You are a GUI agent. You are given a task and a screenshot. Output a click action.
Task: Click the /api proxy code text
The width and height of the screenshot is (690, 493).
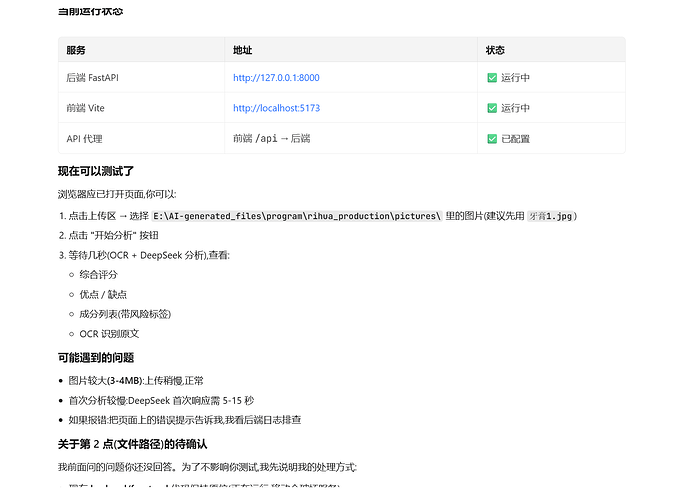click(x=266, y=139)
